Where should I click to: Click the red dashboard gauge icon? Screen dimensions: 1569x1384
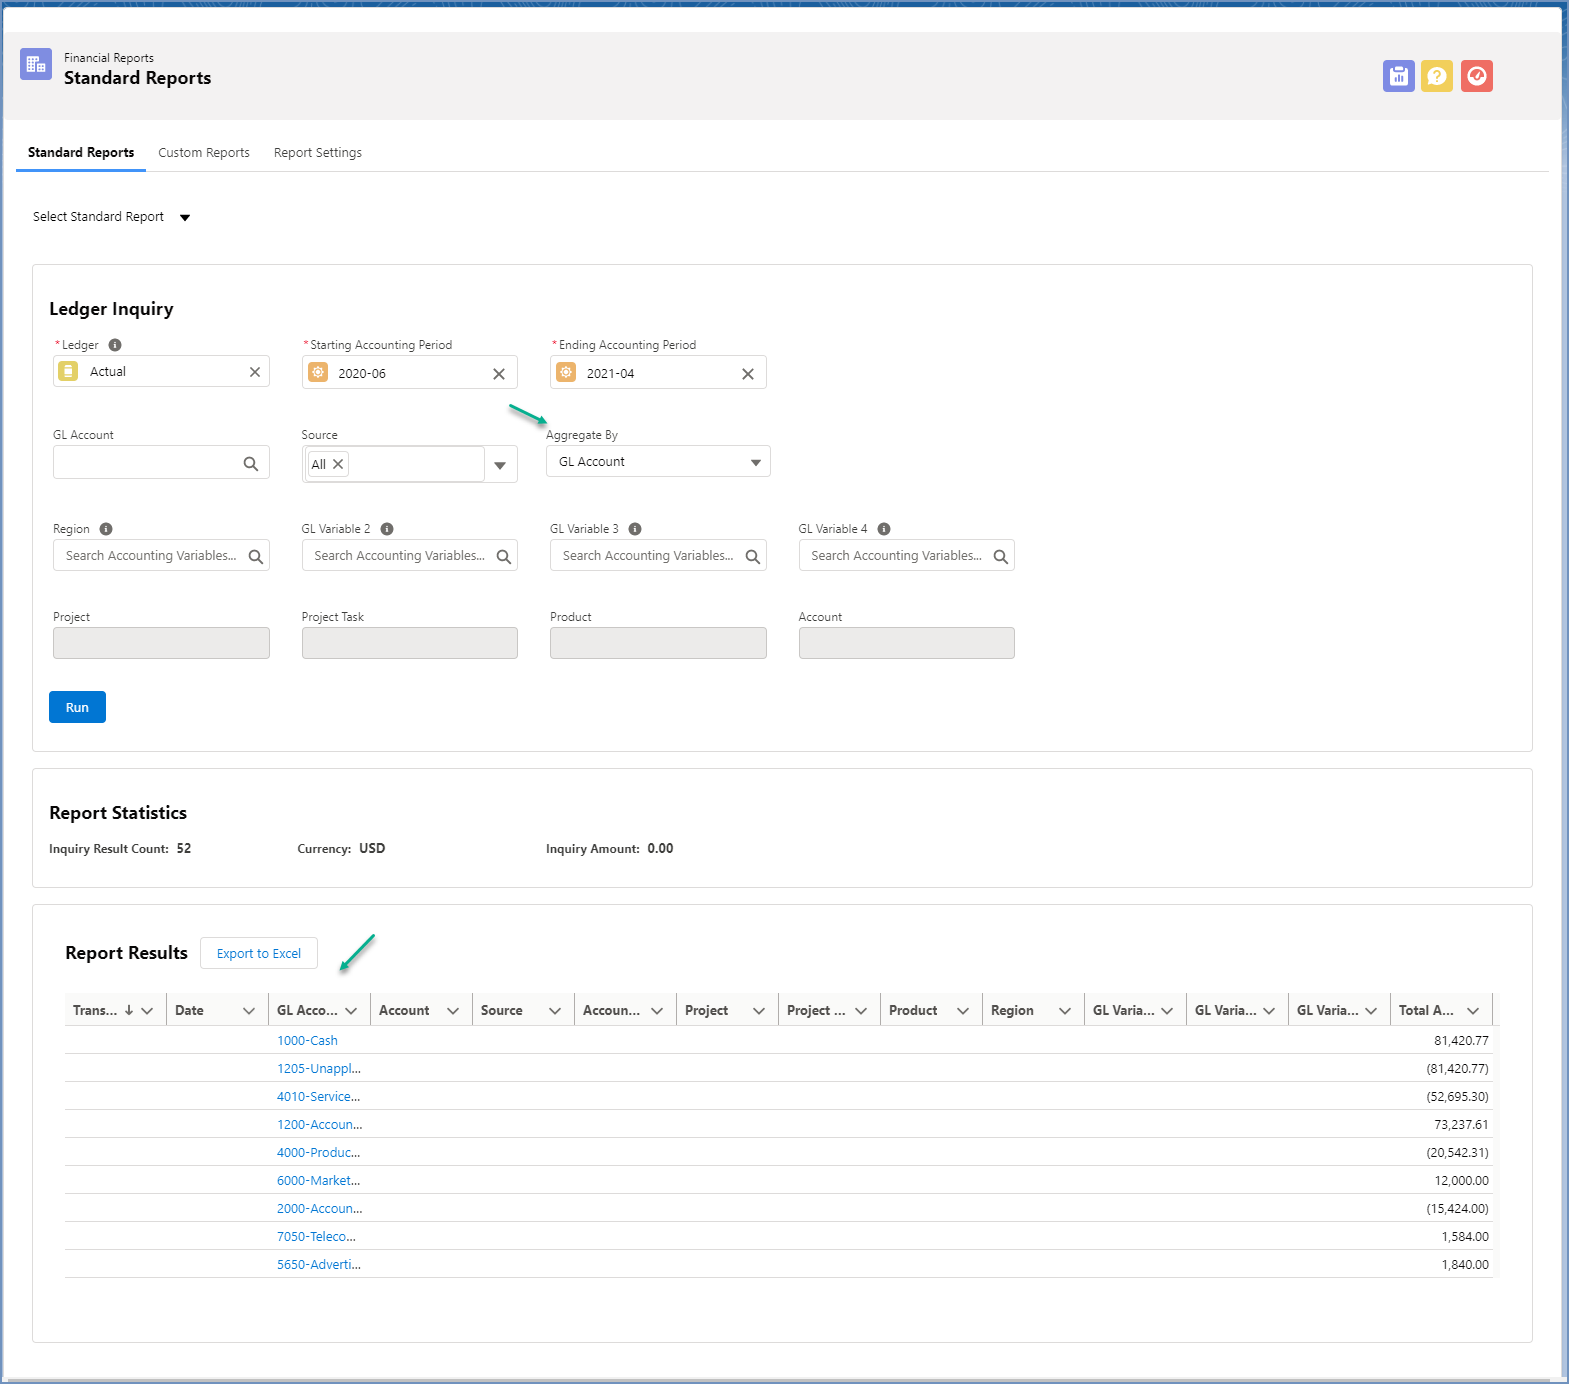point(1476,76)
